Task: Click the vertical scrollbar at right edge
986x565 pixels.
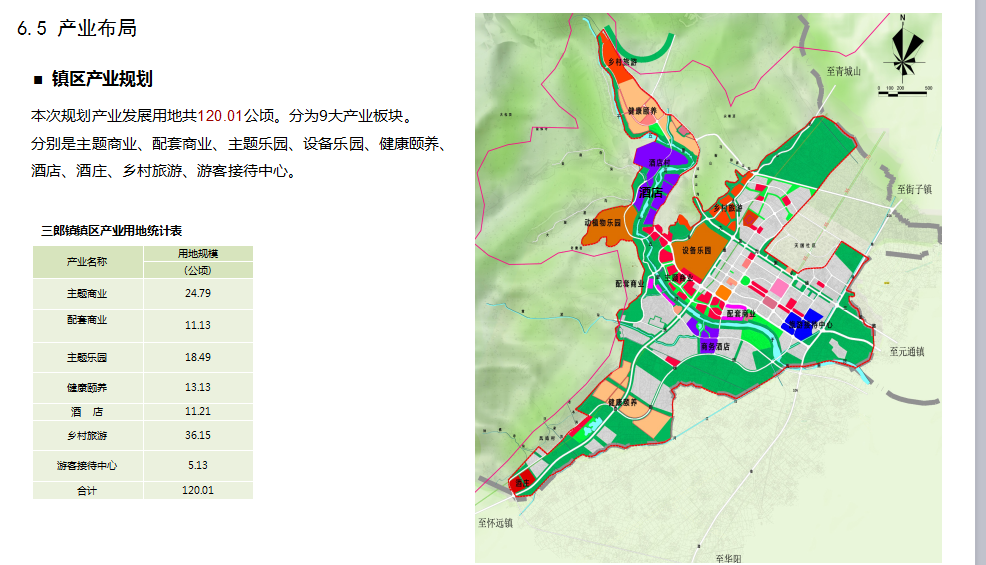Action: [980, 282]
